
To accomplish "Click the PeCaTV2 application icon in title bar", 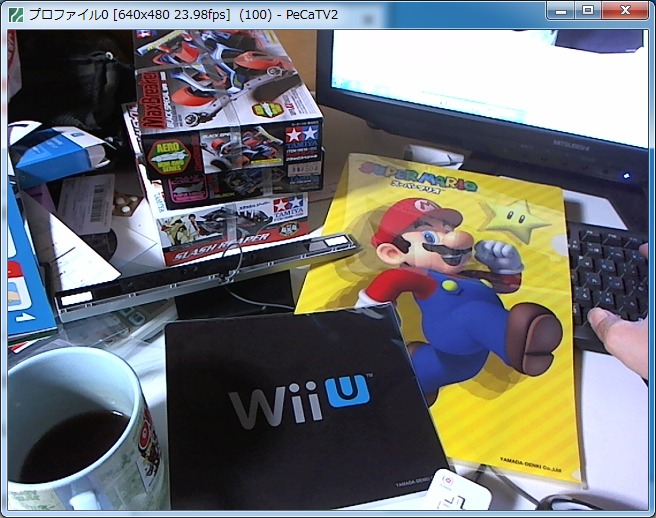I will pos(16,15).
